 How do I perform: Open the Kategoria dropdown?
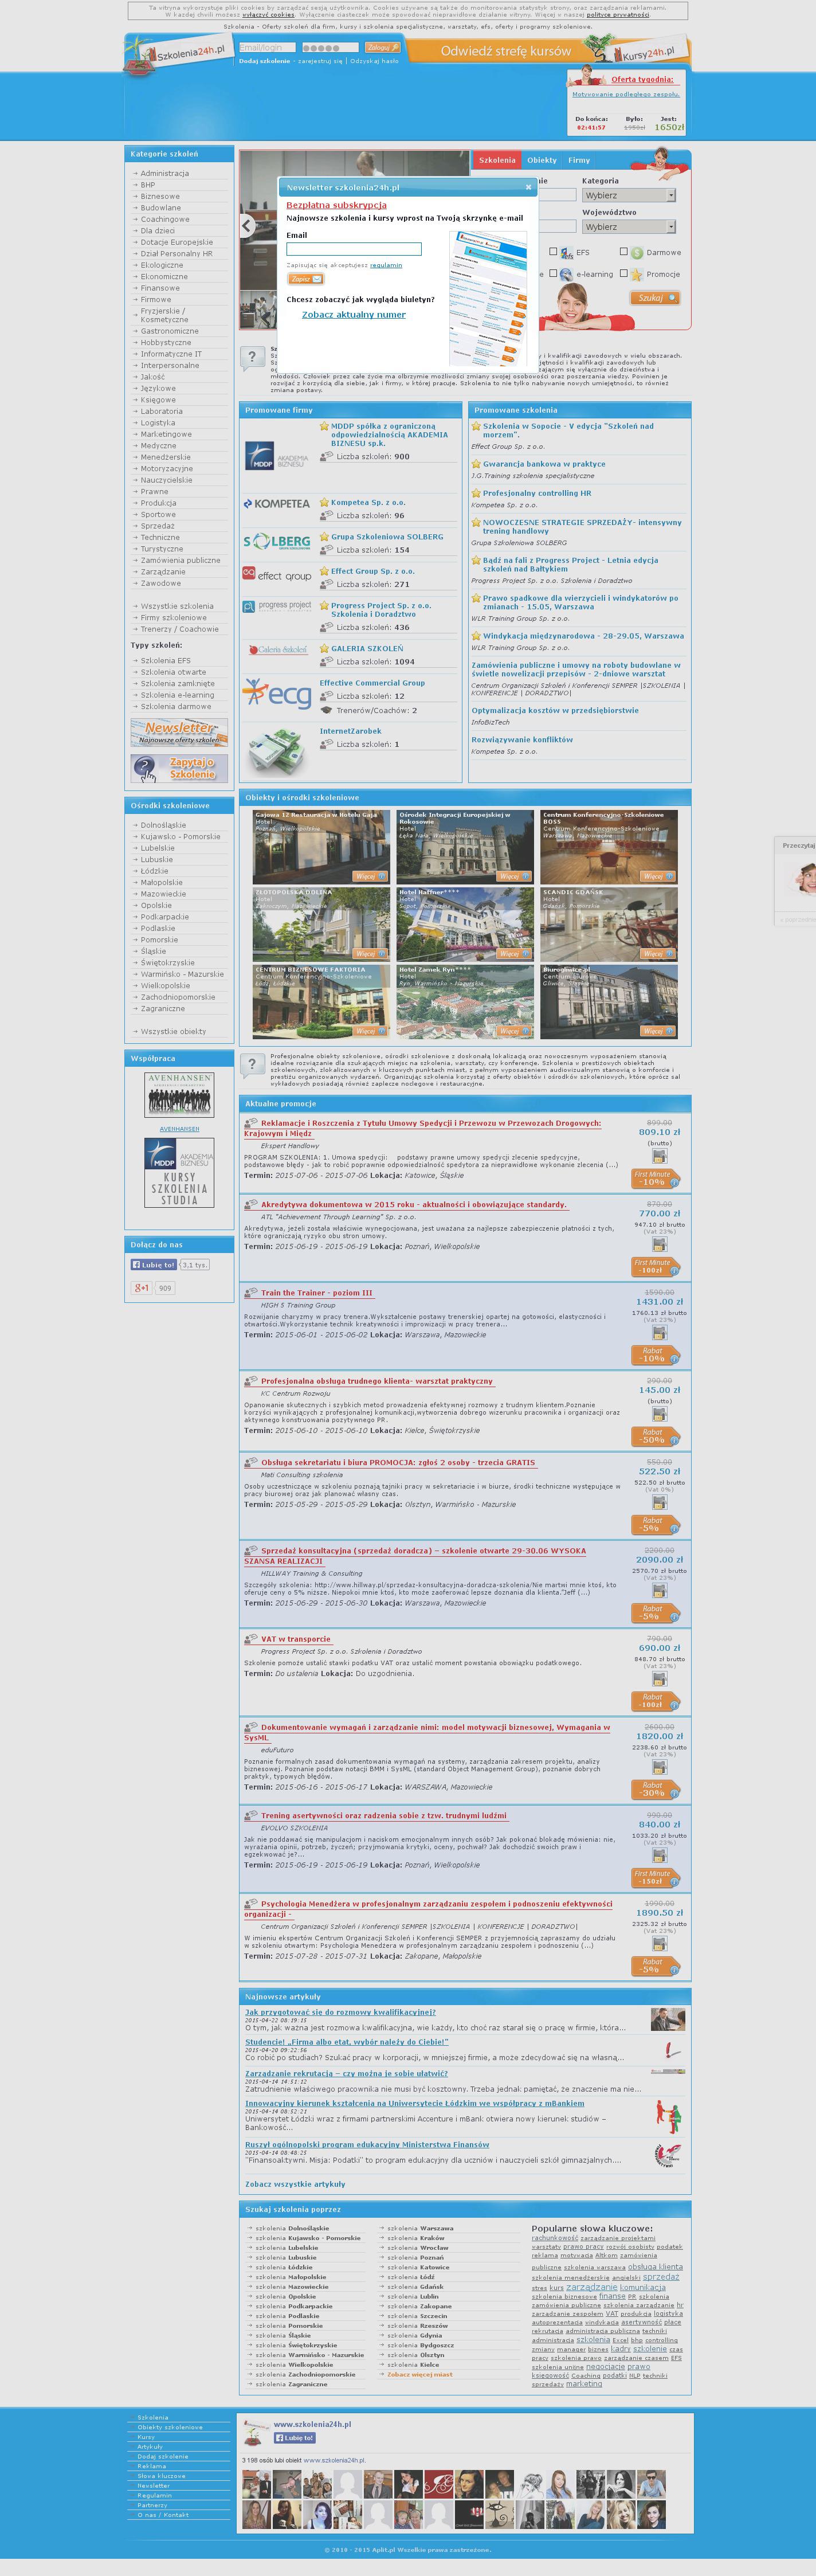[x=629, y=196]
